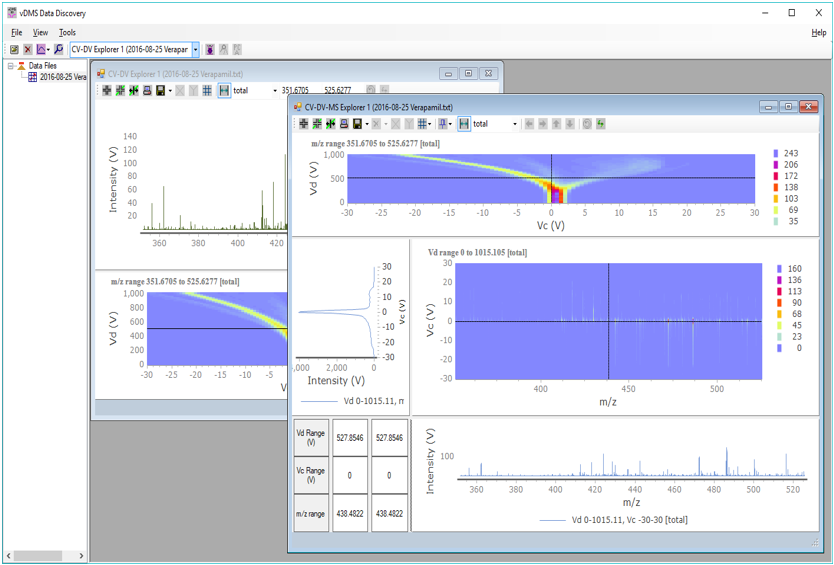Click the save disk icon in CV-DV-MS Explorer toolbar
The width and height of the screenshot is (834, 565).
pos(357,123)
